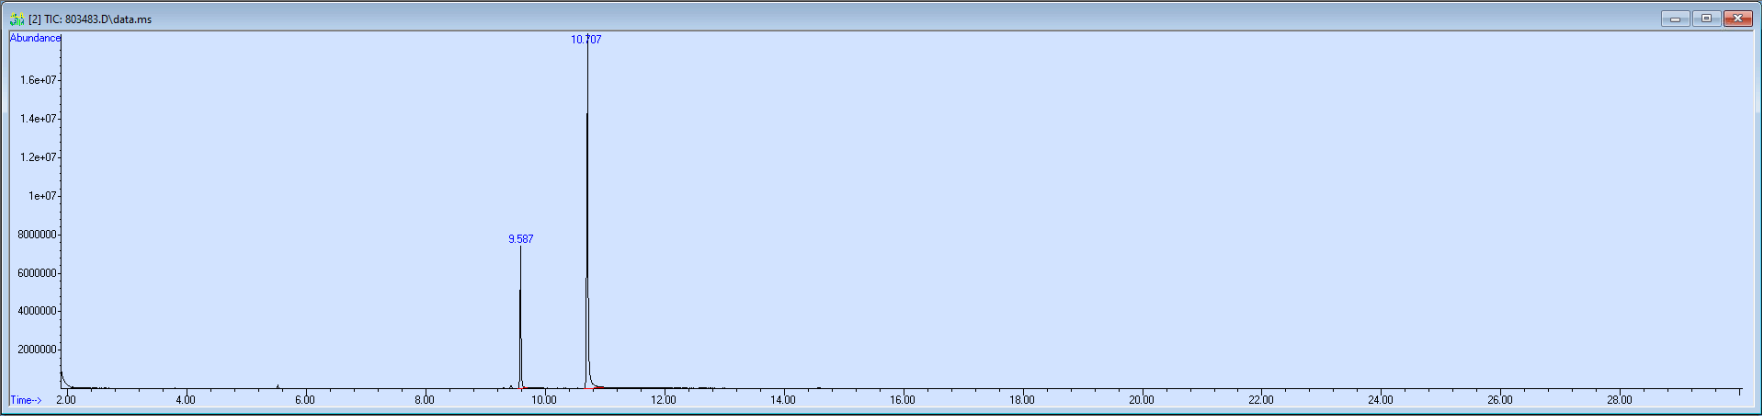The height and width of the screenshot is (416, 1762).
Task: Click the 2.00 time tick label
Action: coord(66,400)
